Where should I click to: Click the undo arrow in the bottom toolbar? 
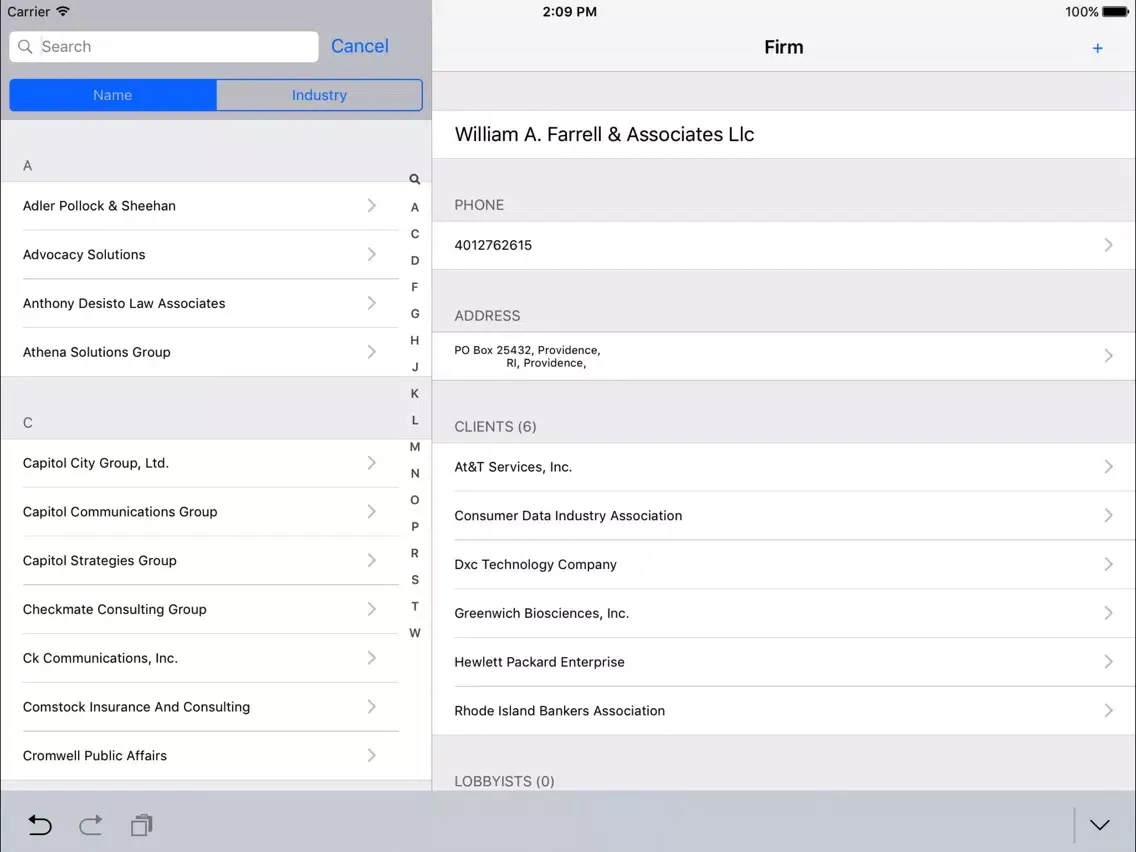tap(40, 824)
